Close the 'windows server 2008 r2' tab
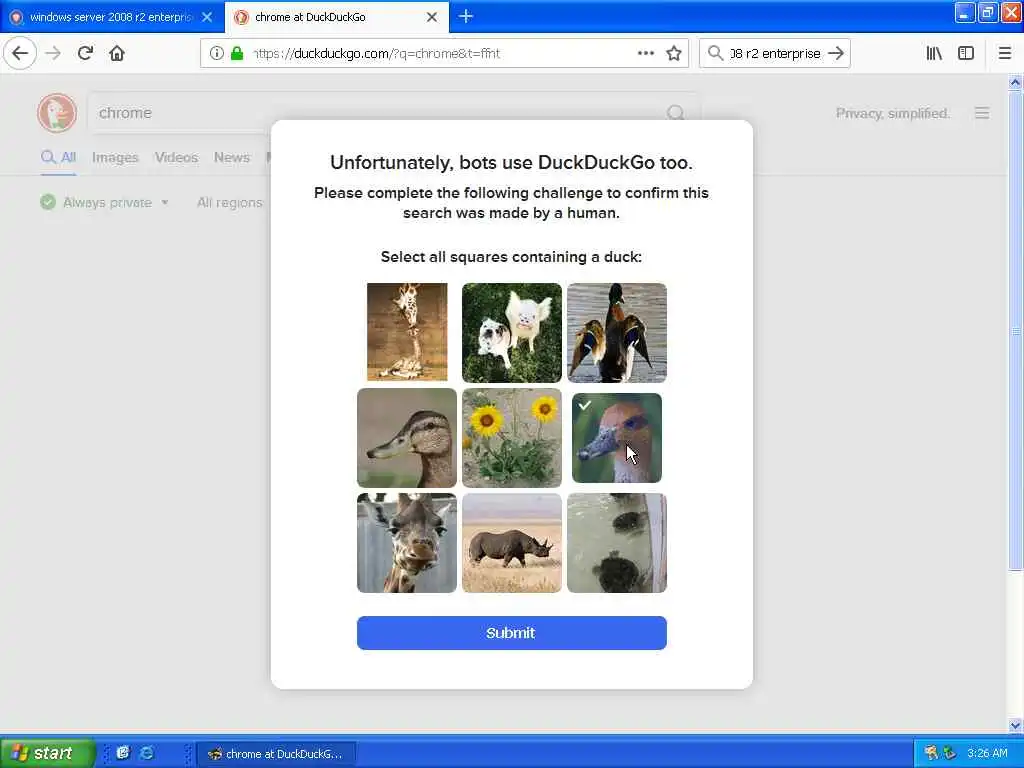 (x=207, y=17)
